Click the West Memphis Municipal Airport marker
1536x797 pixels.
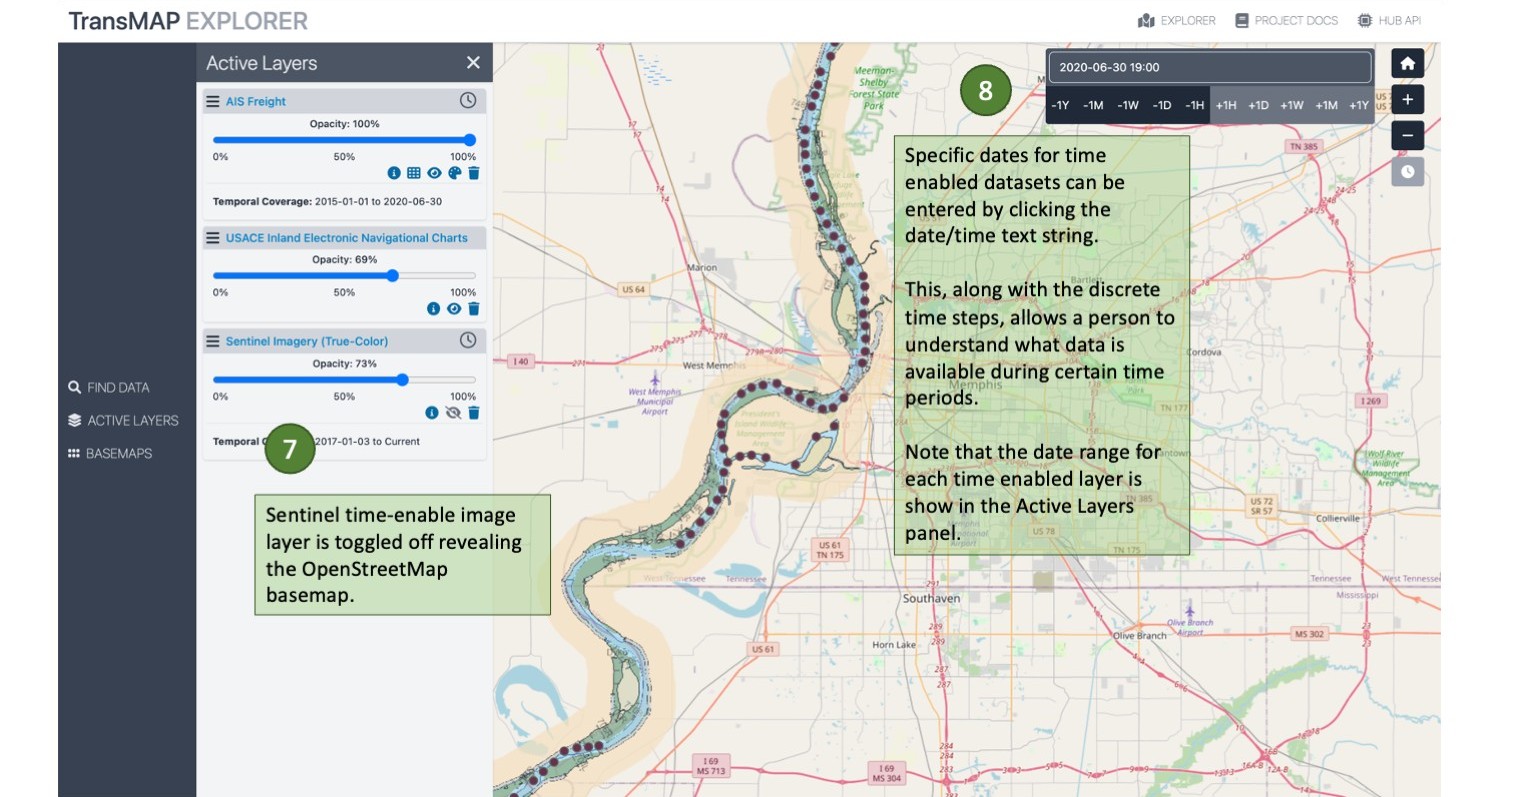tap(655, 380)
